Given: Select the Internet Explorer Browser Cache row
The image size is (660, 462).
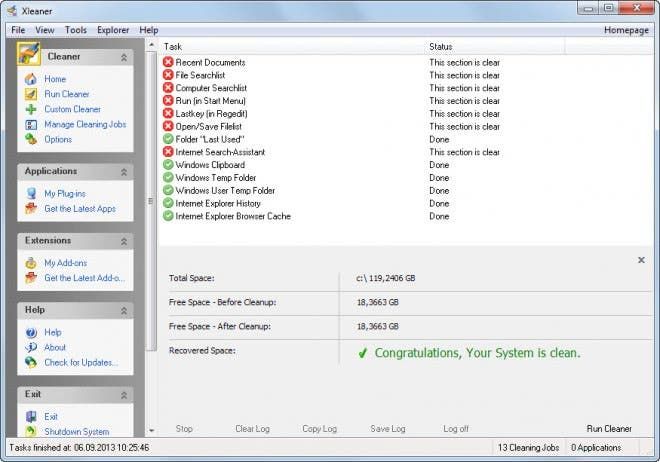Looking at the screenshot, I should 406,216.
